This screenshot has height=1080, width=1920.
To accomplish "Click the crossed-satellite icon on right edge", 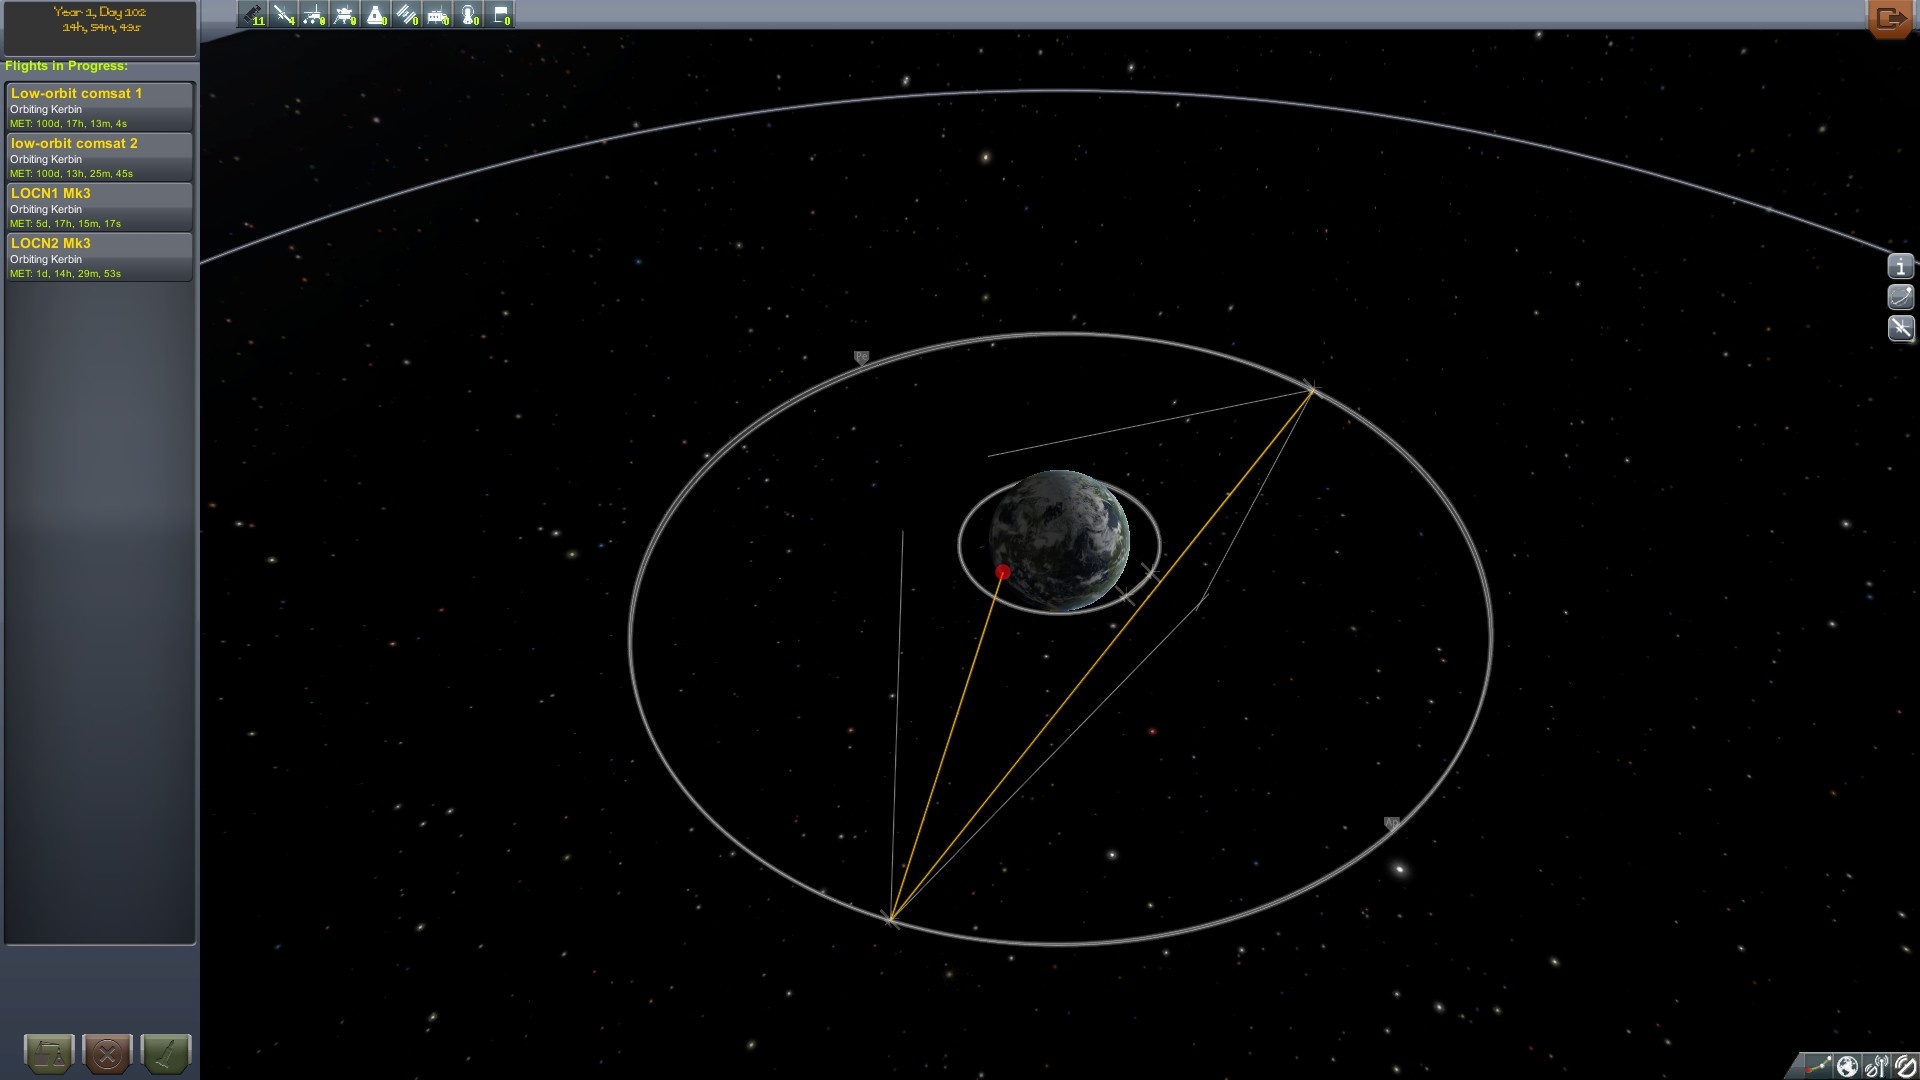I will pyautogui.click(x=1900, y=328).
